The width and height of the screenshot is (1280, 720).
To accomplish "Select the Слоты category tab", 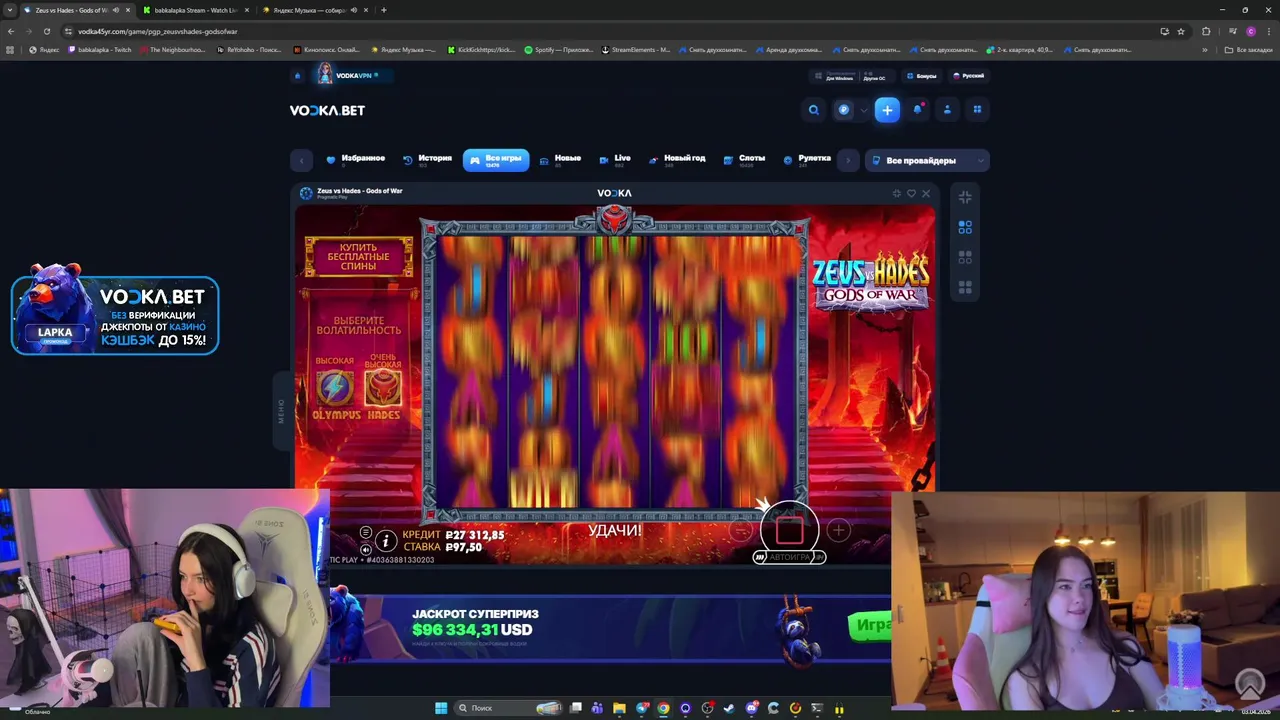I will (746, 159).
